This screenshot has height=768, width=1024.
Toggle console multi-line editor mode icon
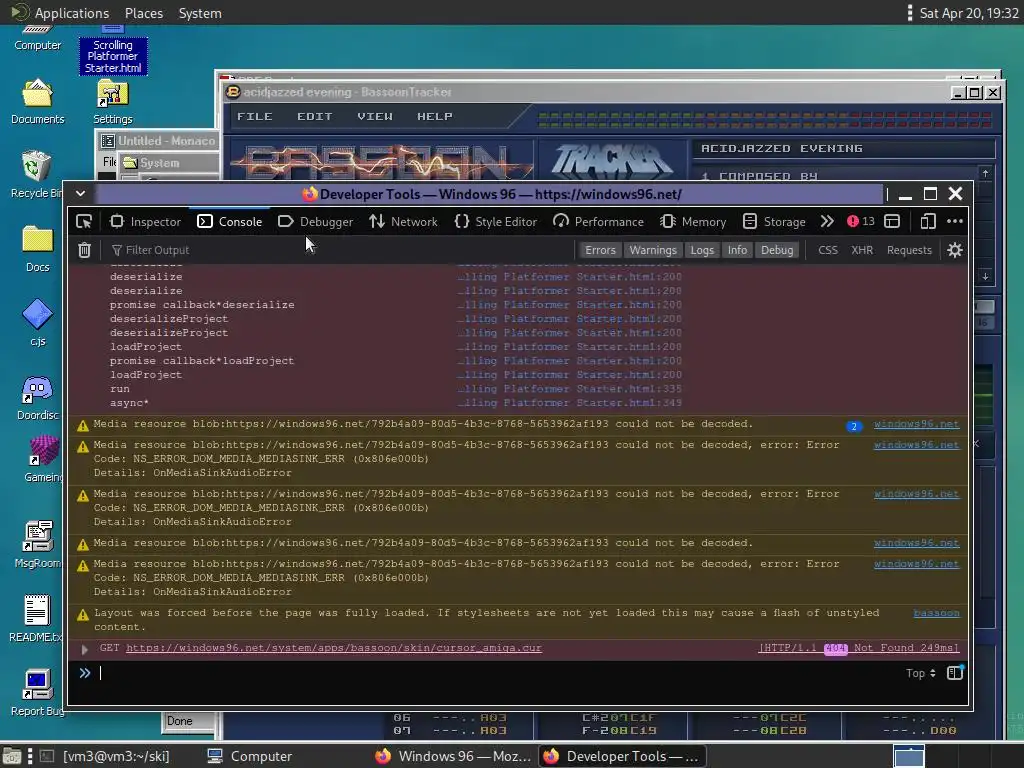click(x=955, y=673)
